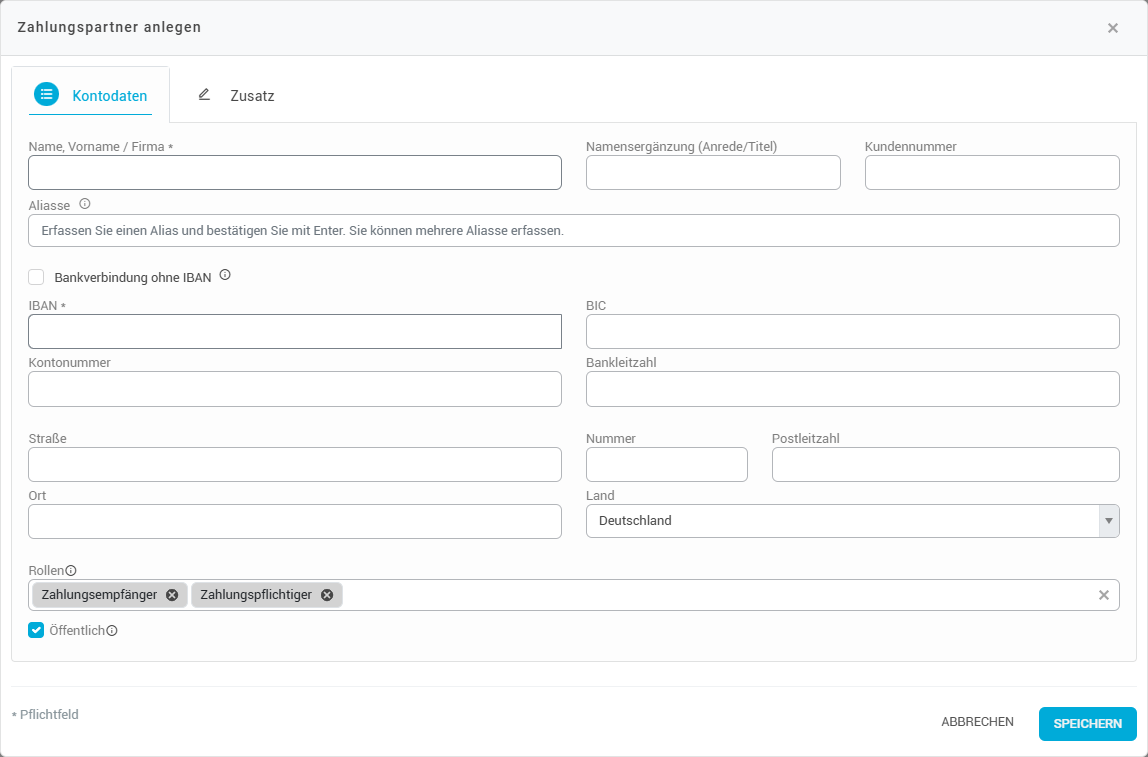
Task: Focus the Postleitzahl input field
Action: (x=945, y=465)
